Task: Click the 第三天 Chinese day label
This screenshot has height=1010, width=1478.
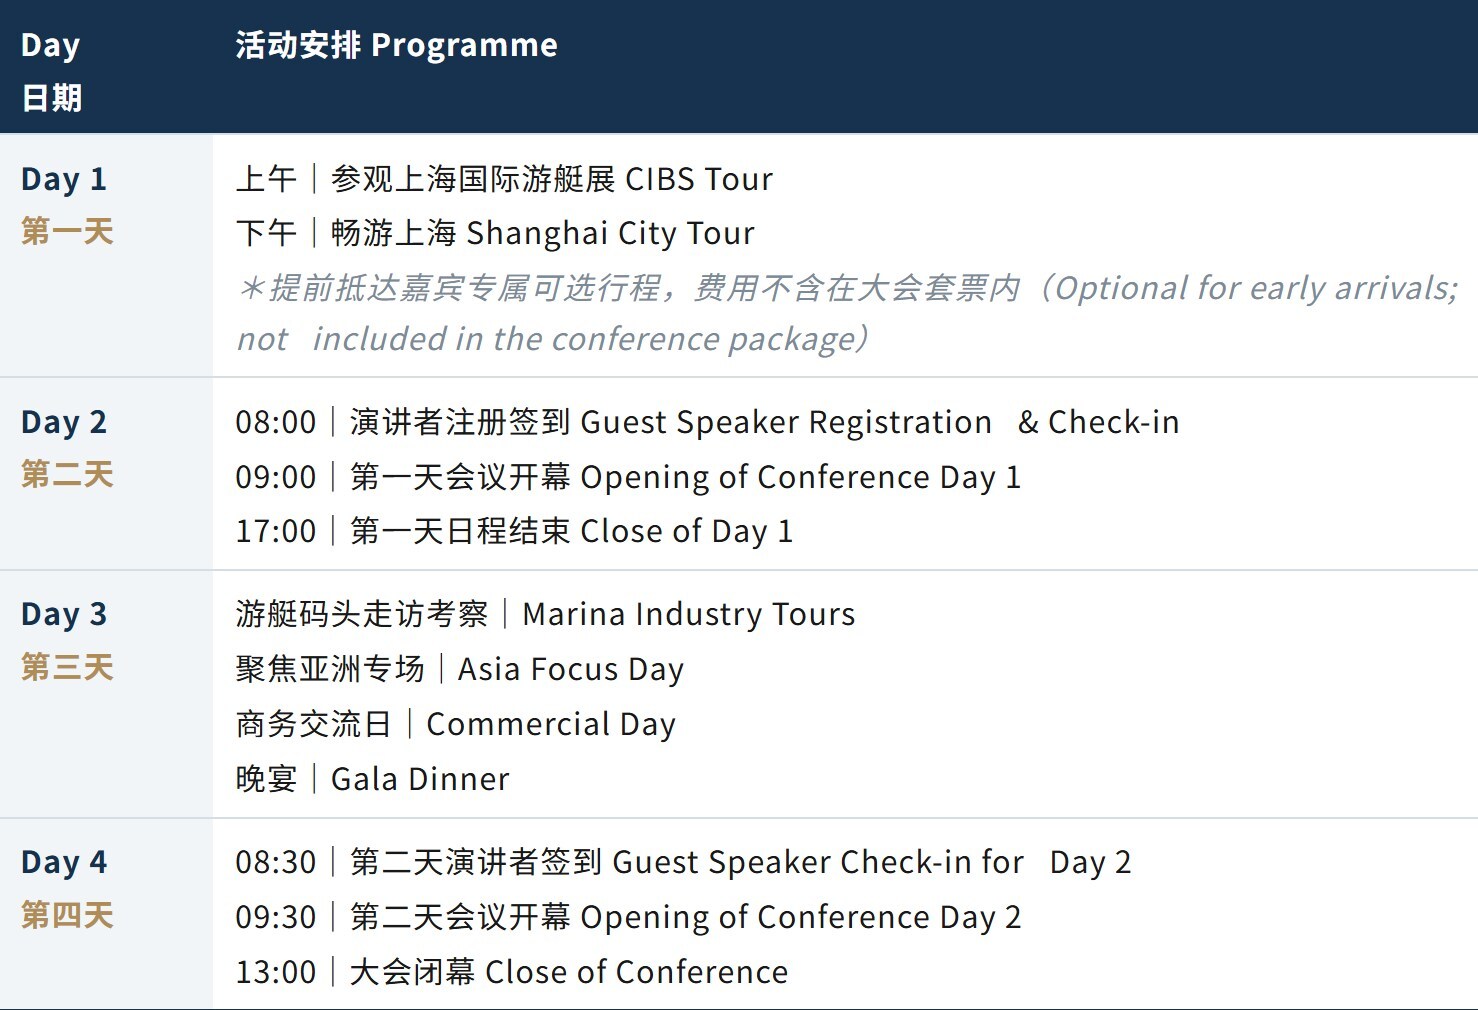Action: coord(67,667)
